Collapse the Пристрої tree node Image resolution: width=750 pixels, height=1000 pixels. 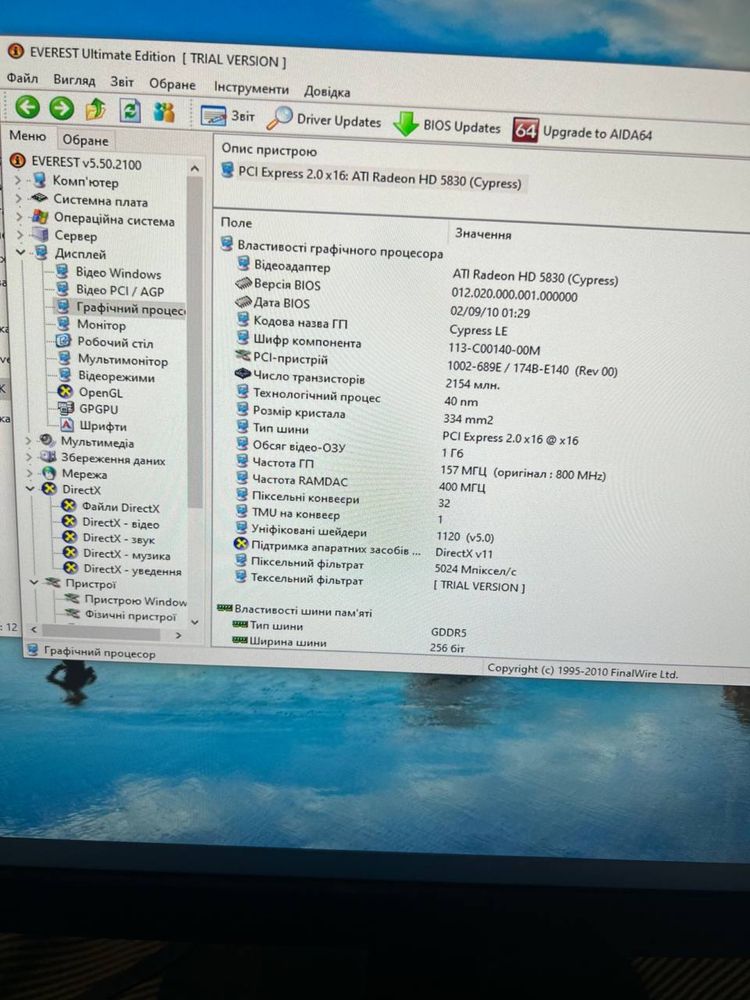[34, 582]
